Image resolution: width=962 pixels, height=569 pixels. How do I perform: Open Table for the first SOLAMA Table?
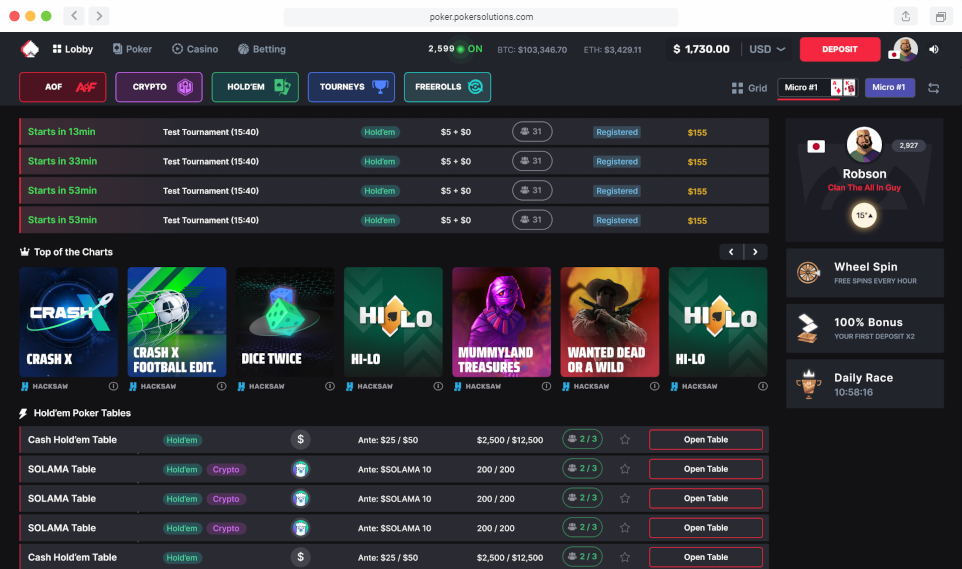[x=705, y=469]
